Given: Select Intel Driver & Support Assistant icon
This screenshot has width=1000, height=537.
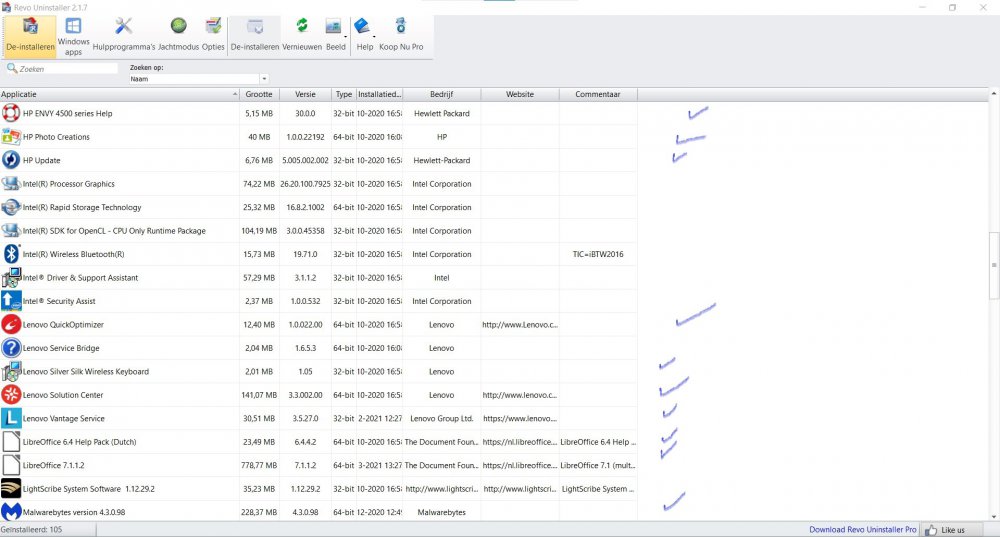Looking at the screenshot, I should click(11, 277).
